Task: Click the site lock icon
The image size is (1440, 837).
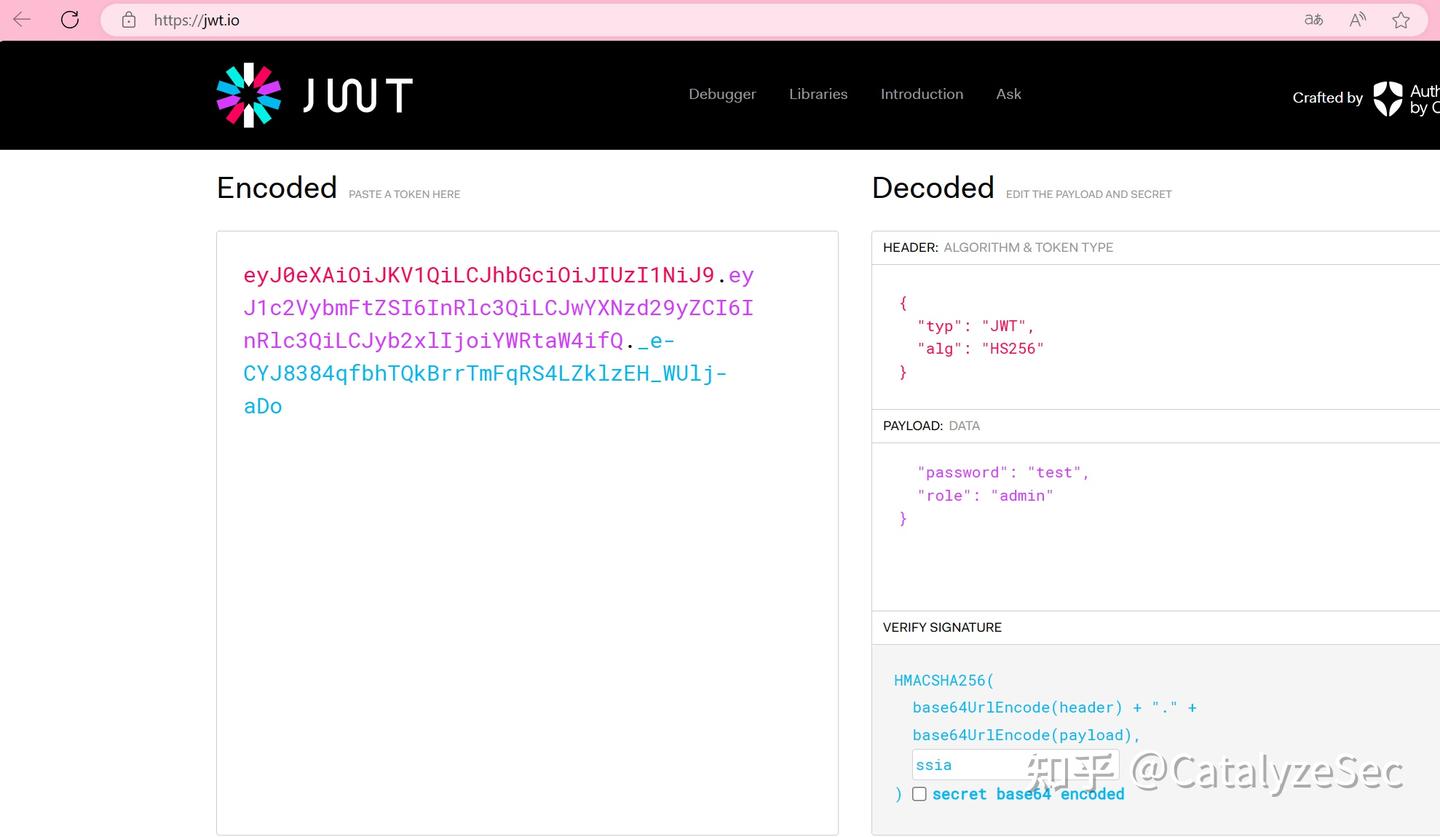Action: tap(128, 20)
